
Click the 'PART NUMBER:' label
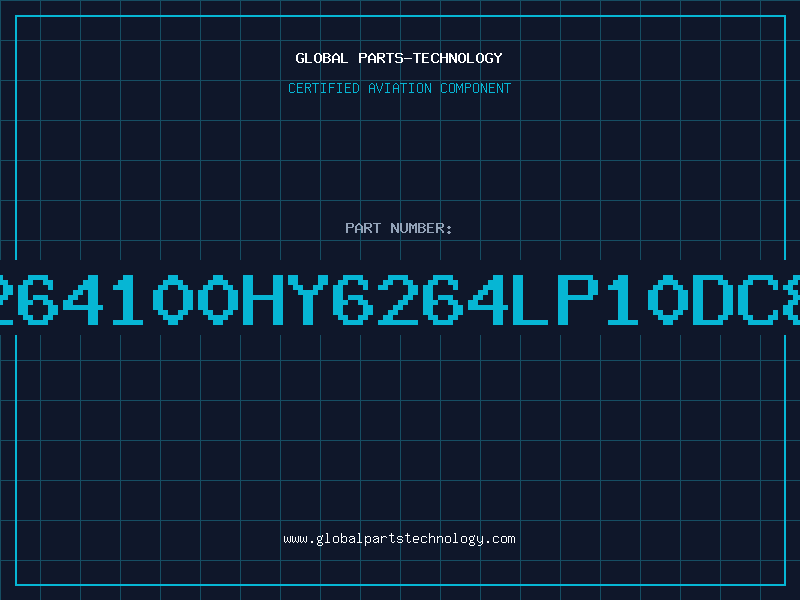click(x=399, y=228)
